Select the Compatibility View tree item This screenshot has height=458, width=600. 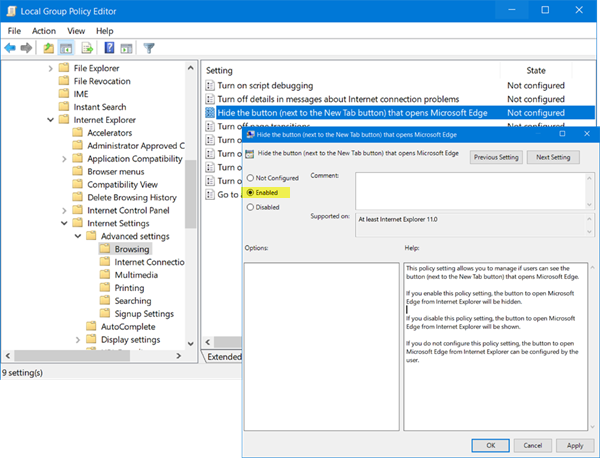122,184
